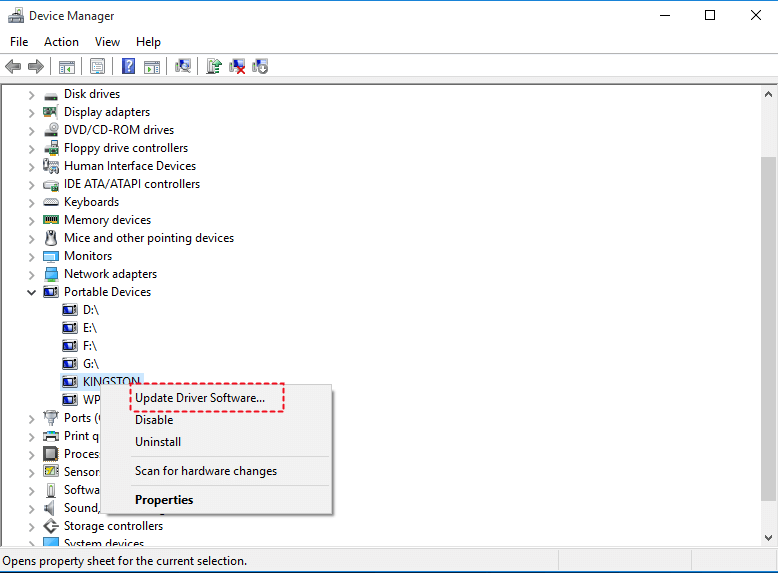Click the Scan for hardware changes toolbar icon
Viewport: 778px width, 573px height.
click(x=183, y=66)
